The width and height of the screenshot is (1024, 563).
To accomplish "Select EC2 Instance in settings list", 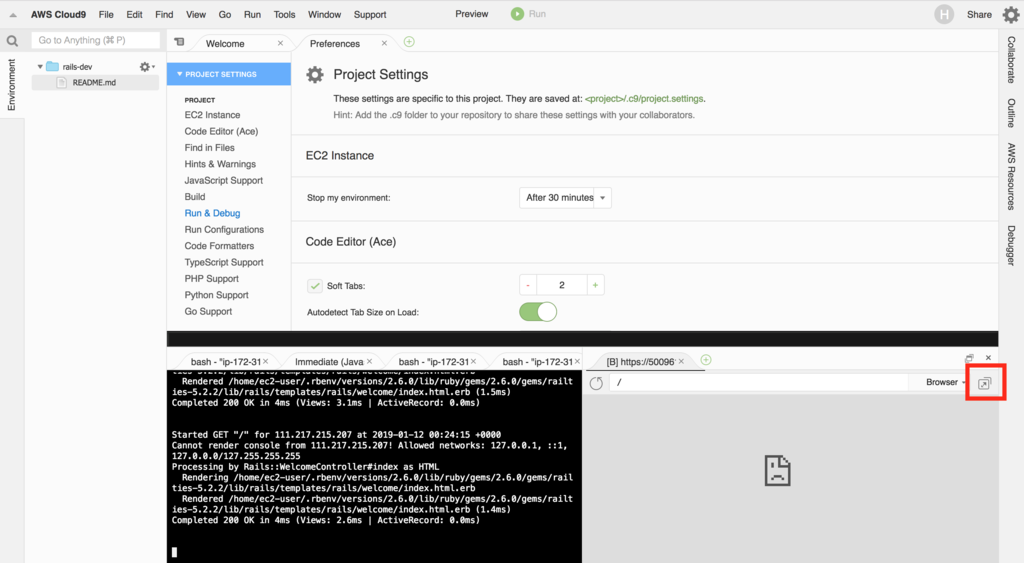I will click(x=212, y=115).
